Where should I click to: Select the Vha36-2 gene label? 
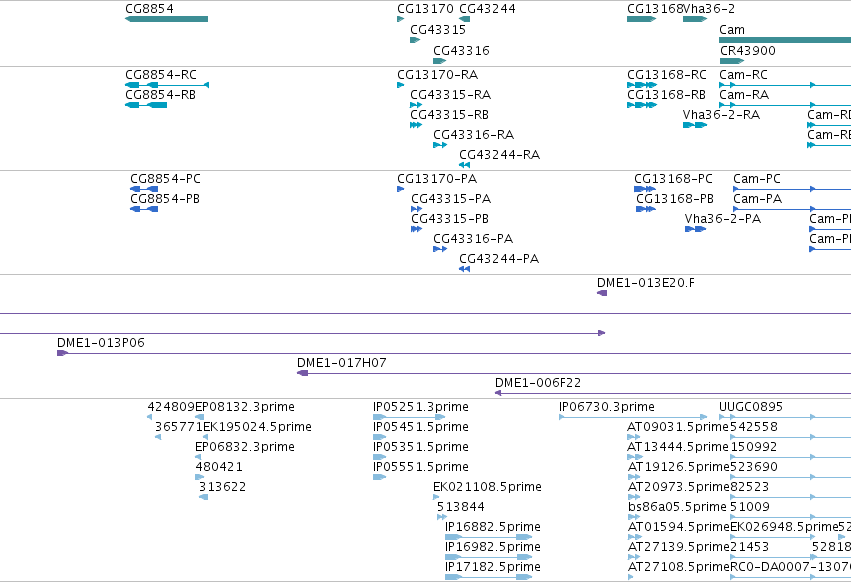[709, 9]
